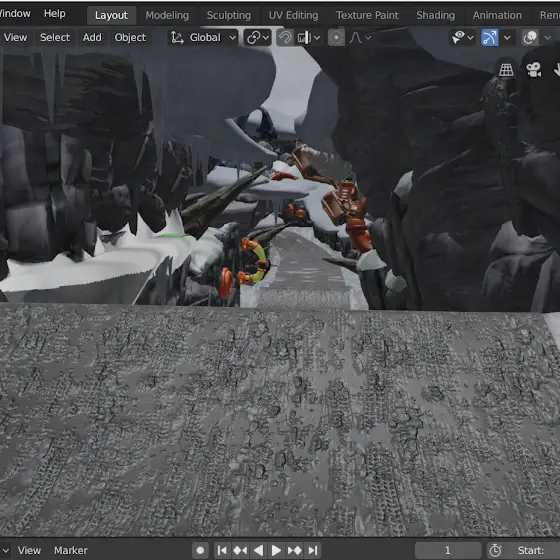The image size is (560, 560).
Task: Switch to Sculpting workspace tab
Action: tap(229, 15)
